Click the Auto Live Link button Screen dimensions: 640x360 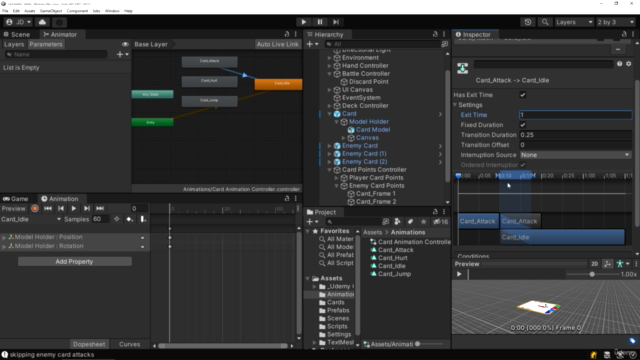pos(278,44)
